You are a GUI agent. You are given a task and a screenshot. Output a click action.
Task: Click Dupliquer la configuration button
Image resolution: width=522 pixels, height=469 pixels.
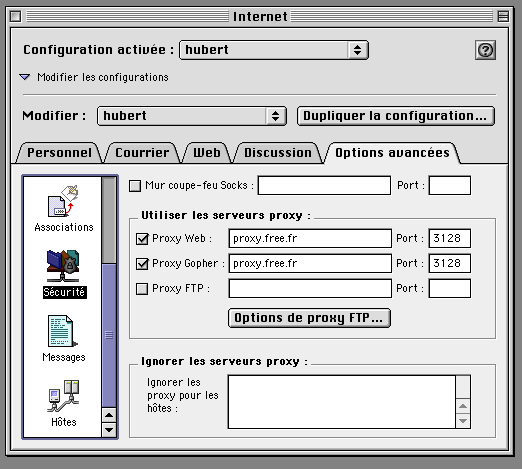[x=395, y=116]
